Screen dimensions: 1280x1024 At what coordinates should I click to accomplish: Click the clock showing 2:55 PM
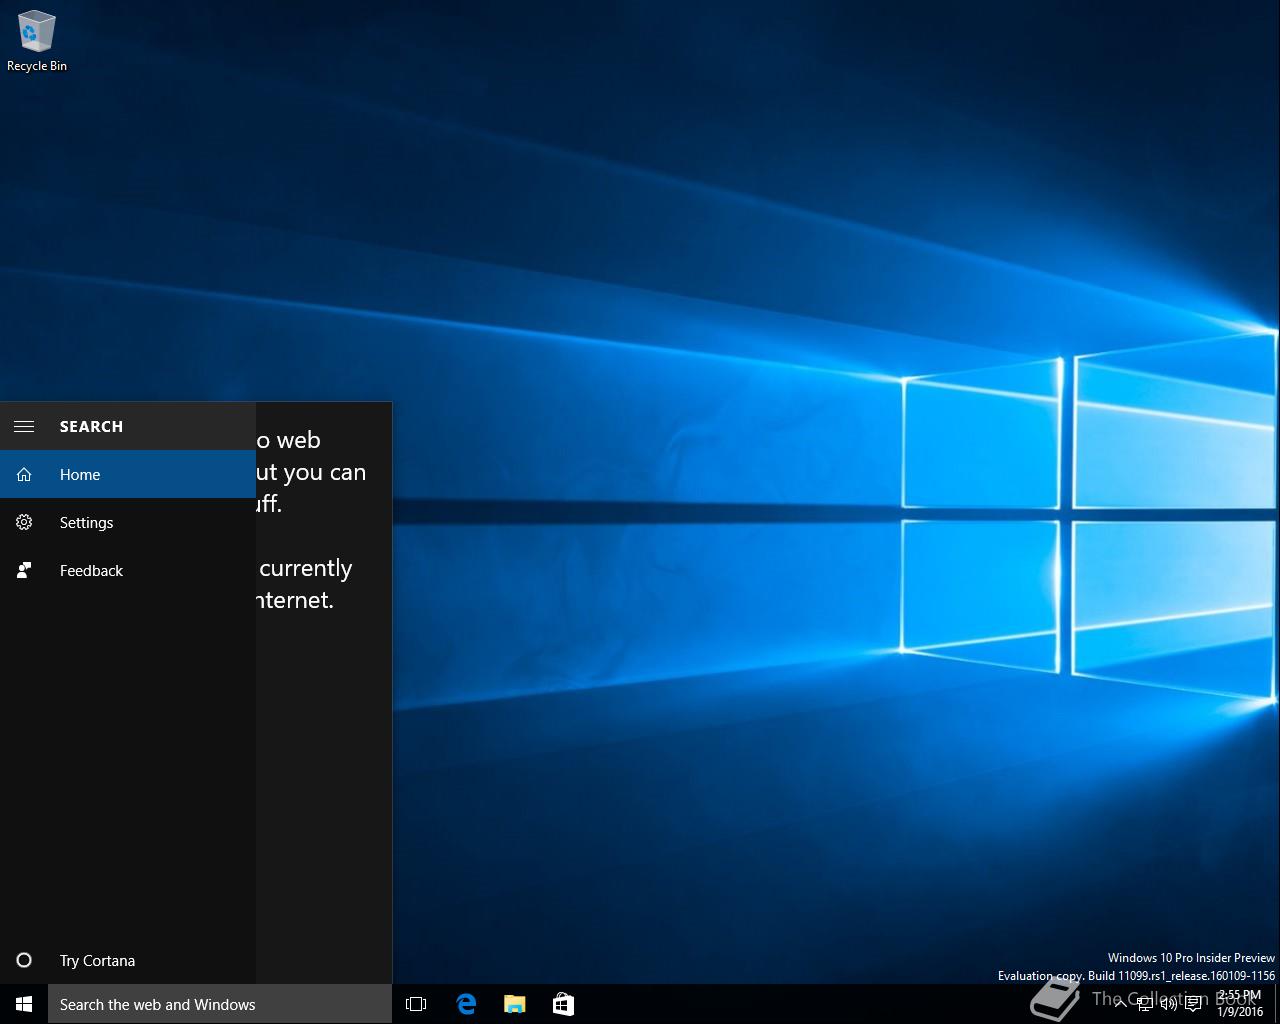click(x=1240, y=1004)
